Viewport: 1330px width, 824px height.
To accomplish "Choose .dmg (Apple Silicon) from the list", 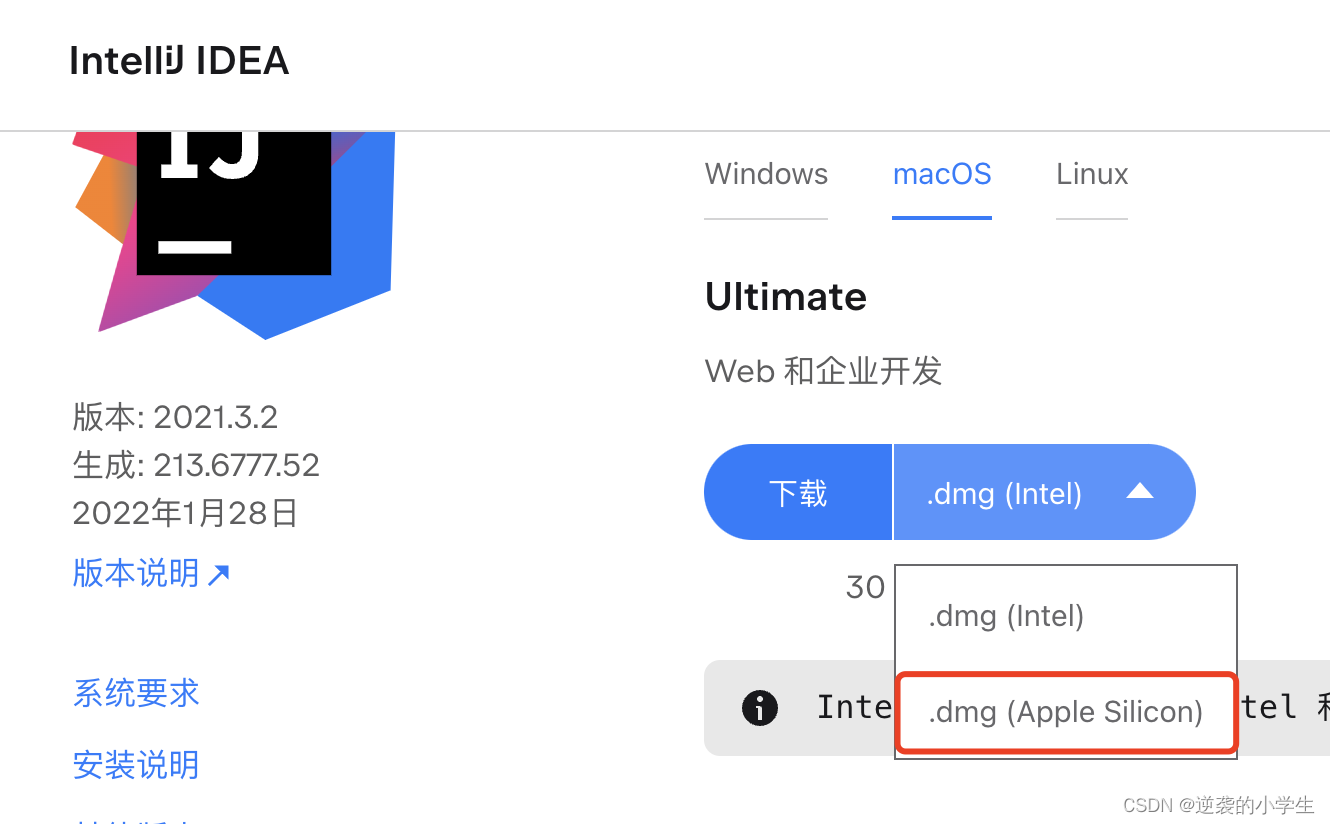I will 1066,712.
